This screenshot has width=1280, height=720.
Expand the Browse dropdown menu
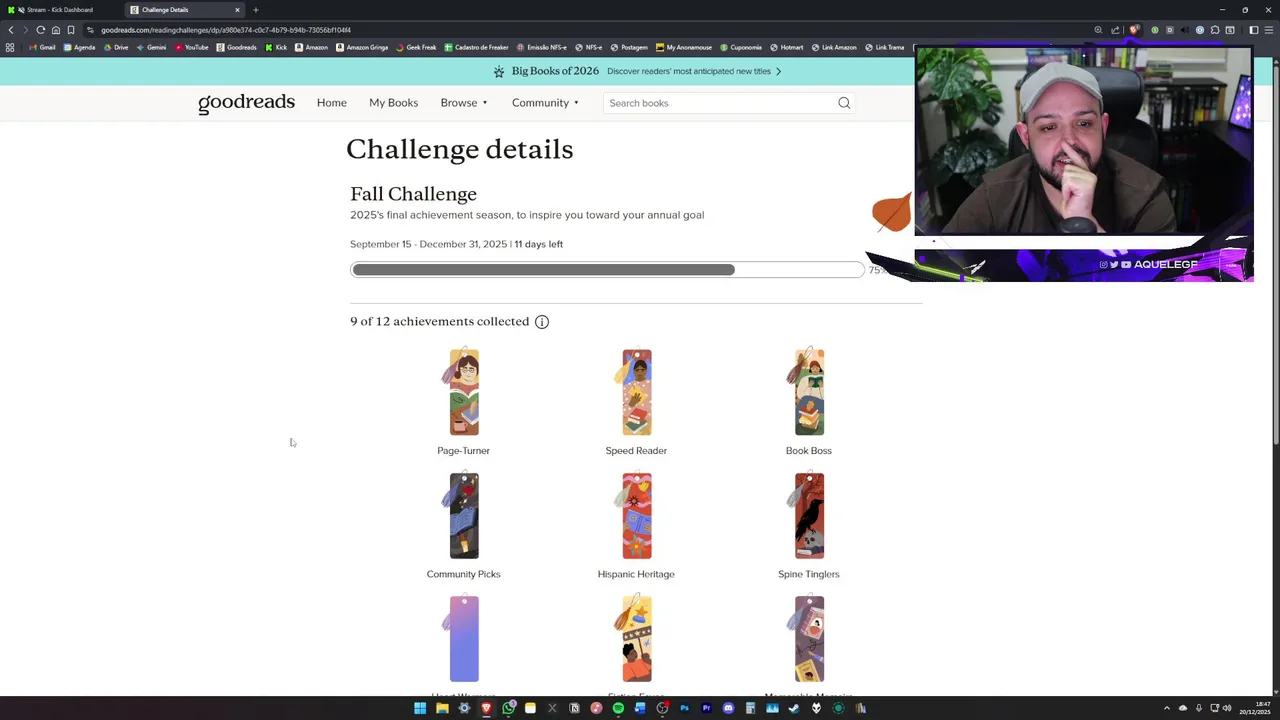(464, 103)
